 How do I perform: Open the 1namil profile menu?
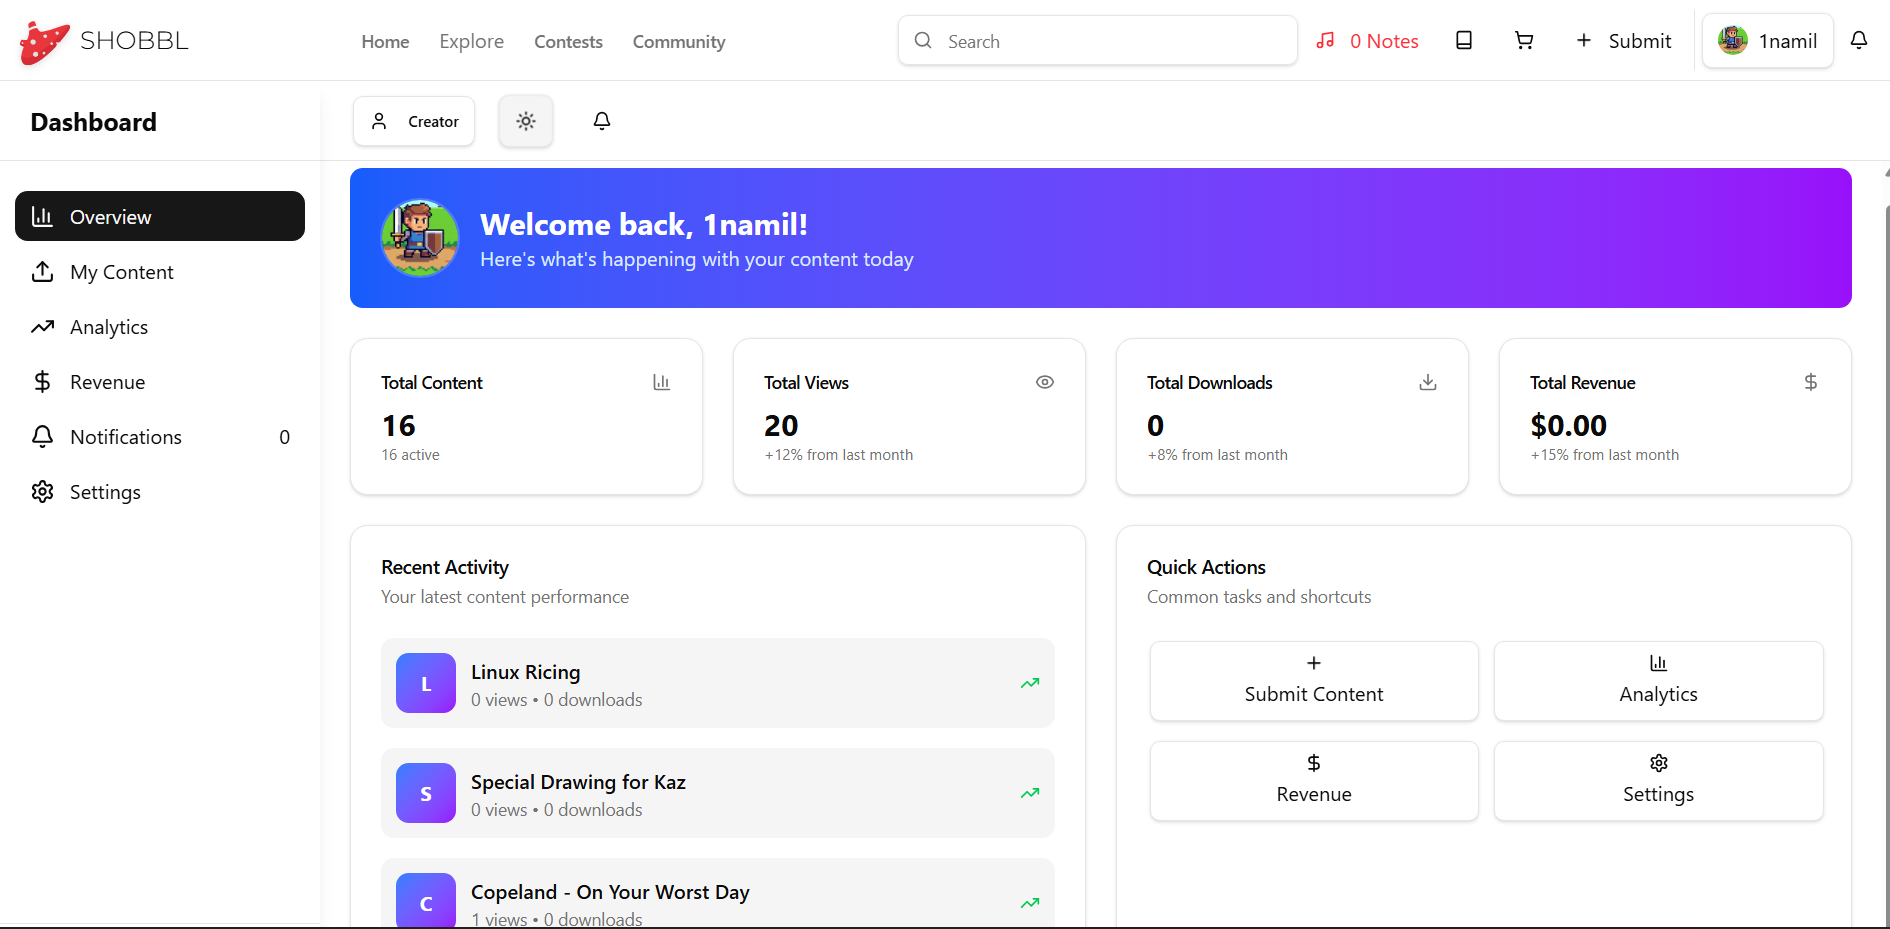pos(1767,41)
